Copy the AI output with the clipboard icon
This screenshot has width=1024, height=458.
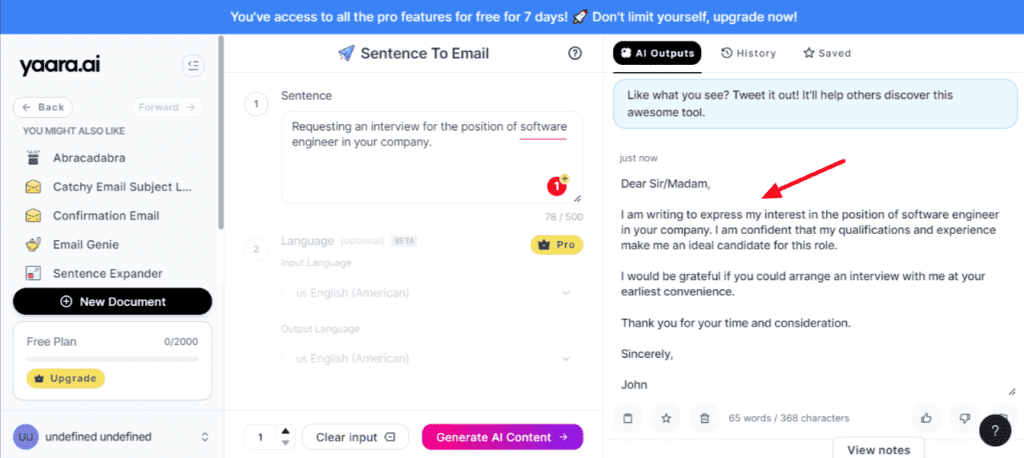tap(628, 418)
